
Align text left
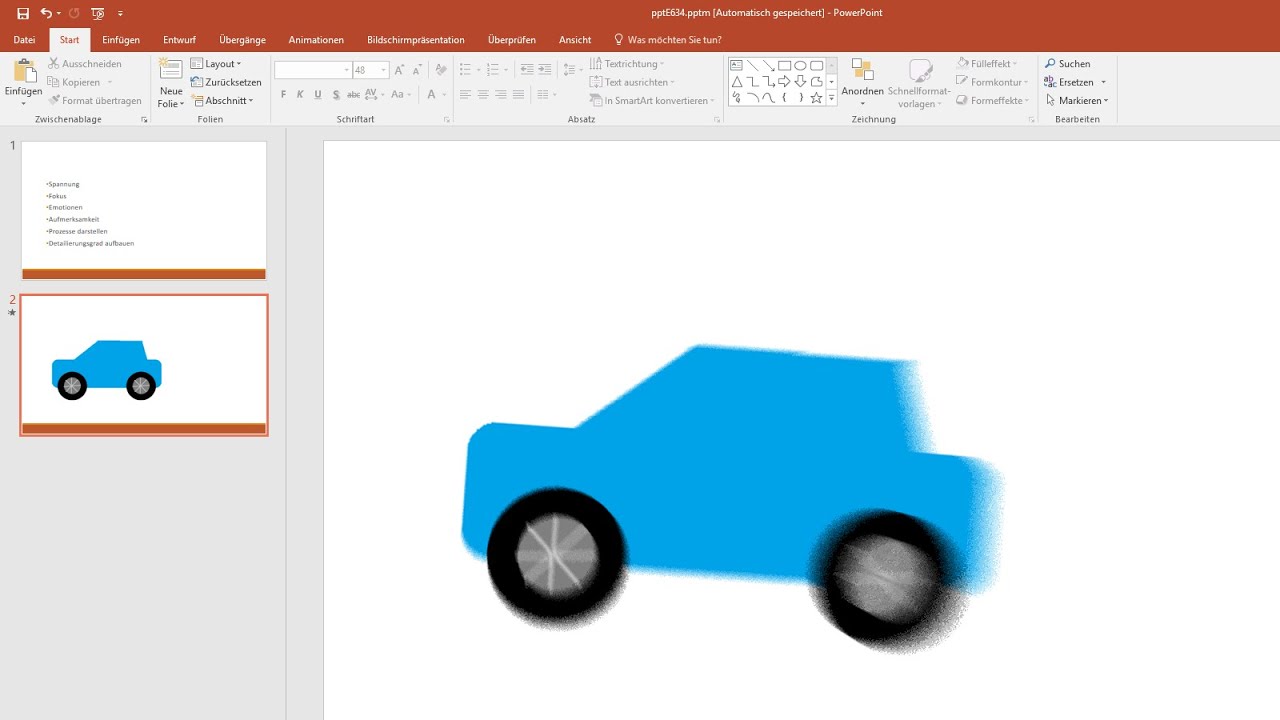click(465, 95)
